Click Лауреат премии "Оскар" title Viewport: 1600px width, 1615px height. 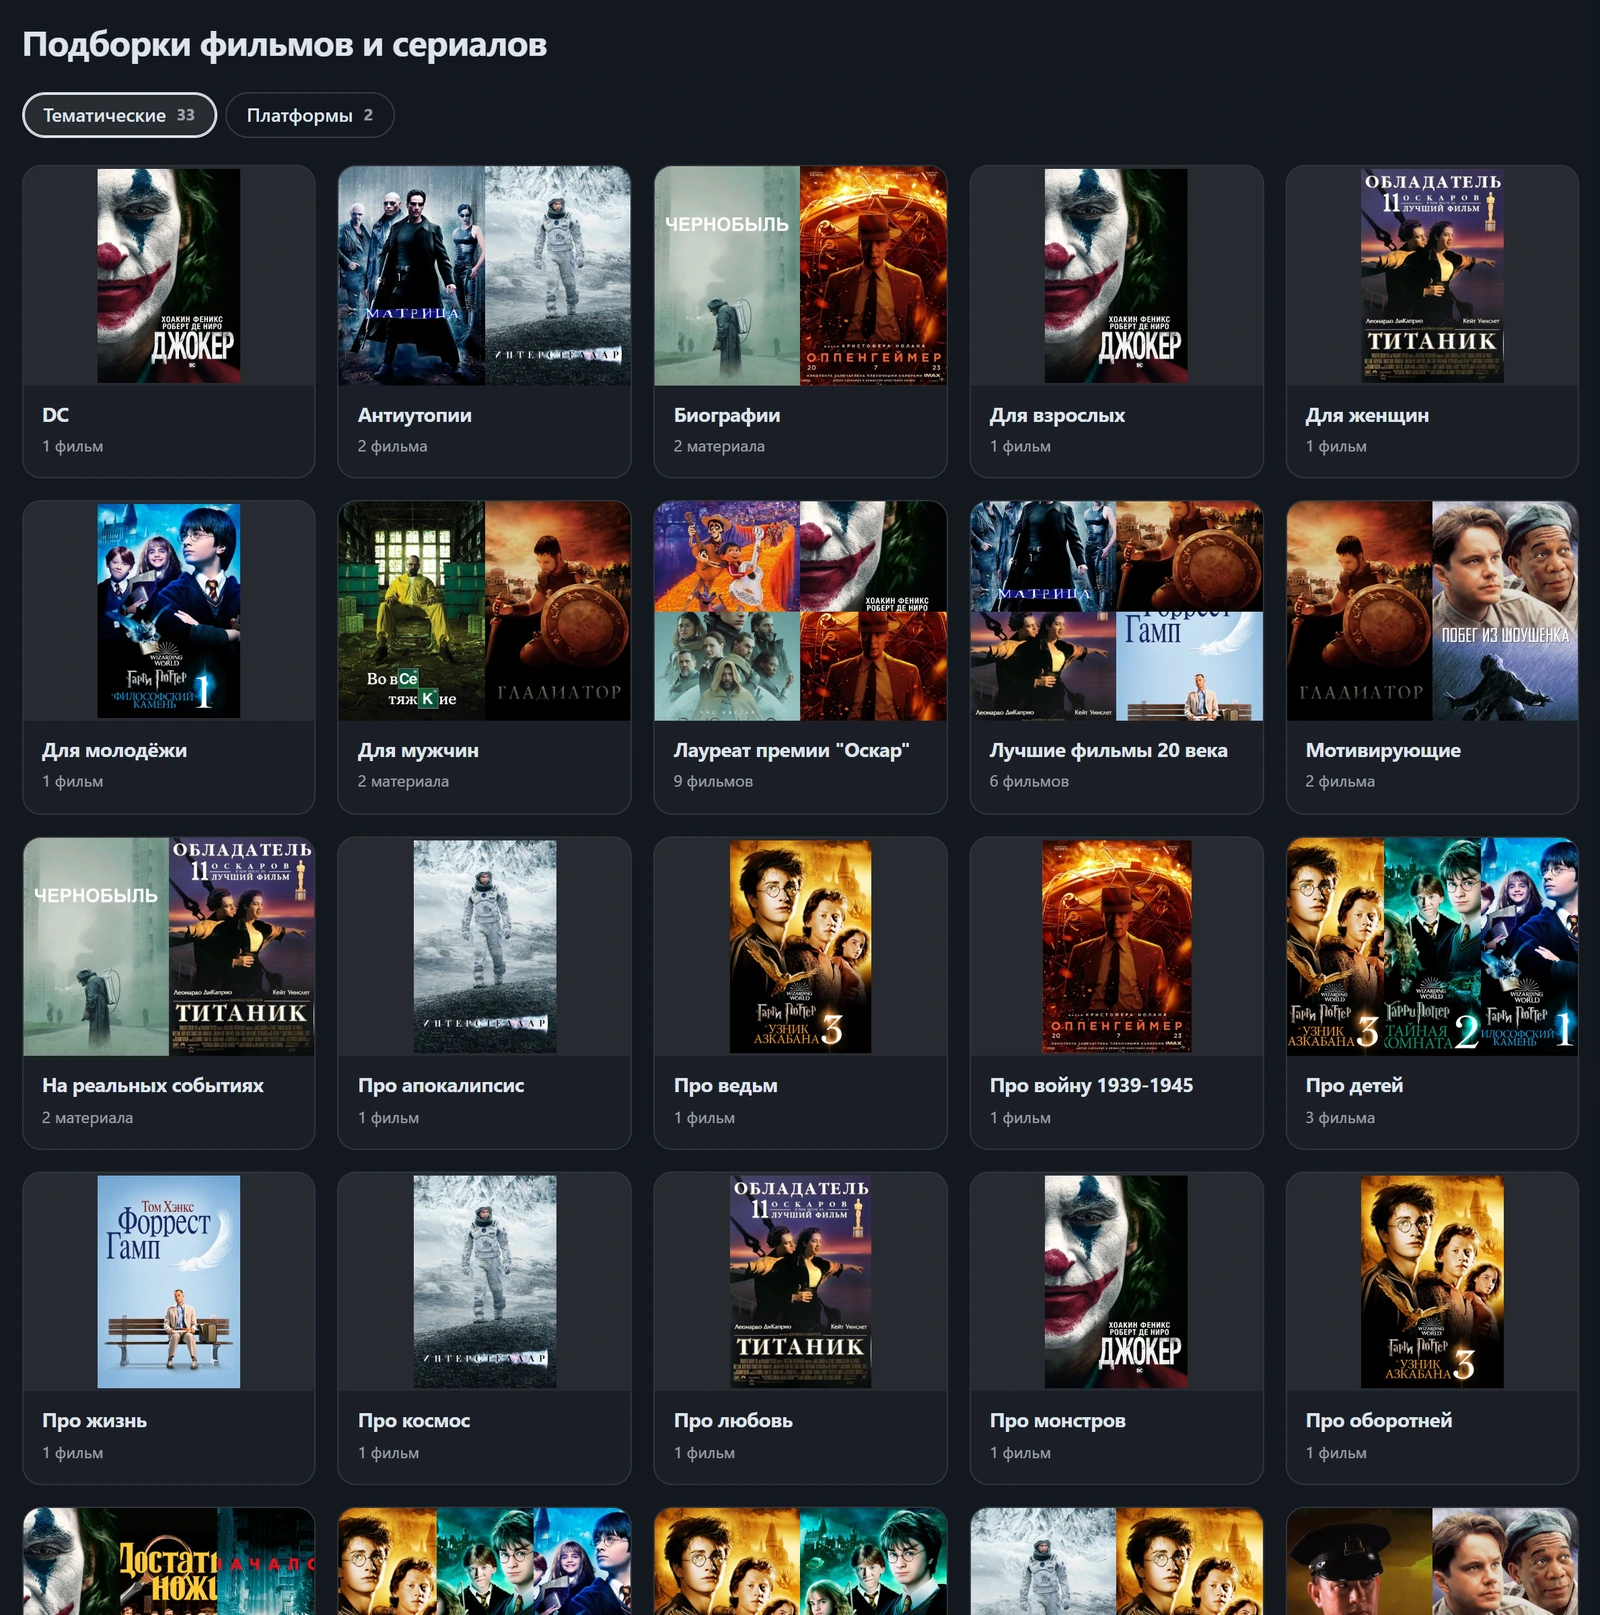(791, 750)
